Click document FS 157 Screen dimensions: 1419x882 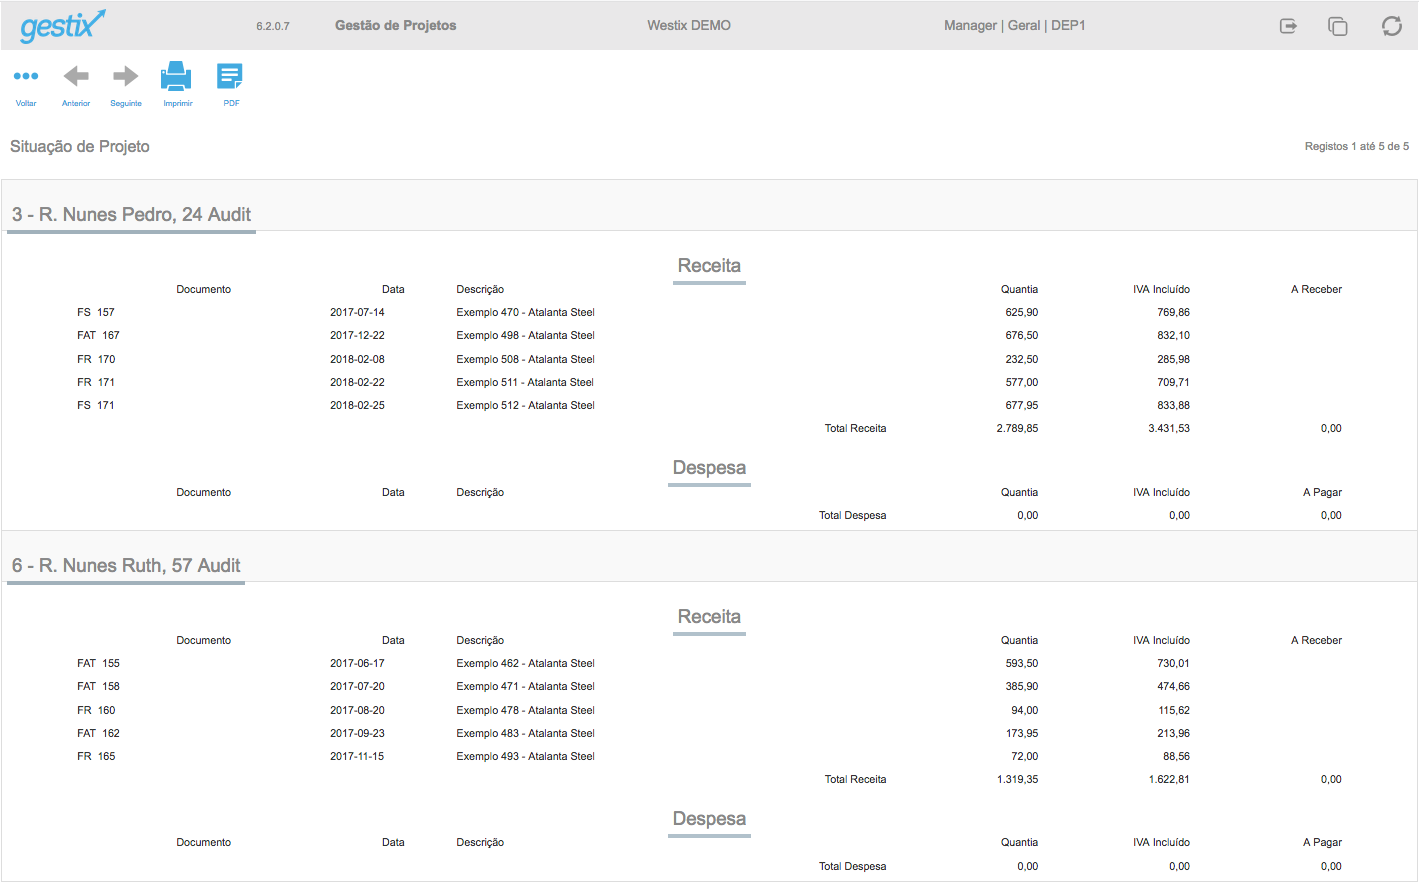[x=96, y=312]
